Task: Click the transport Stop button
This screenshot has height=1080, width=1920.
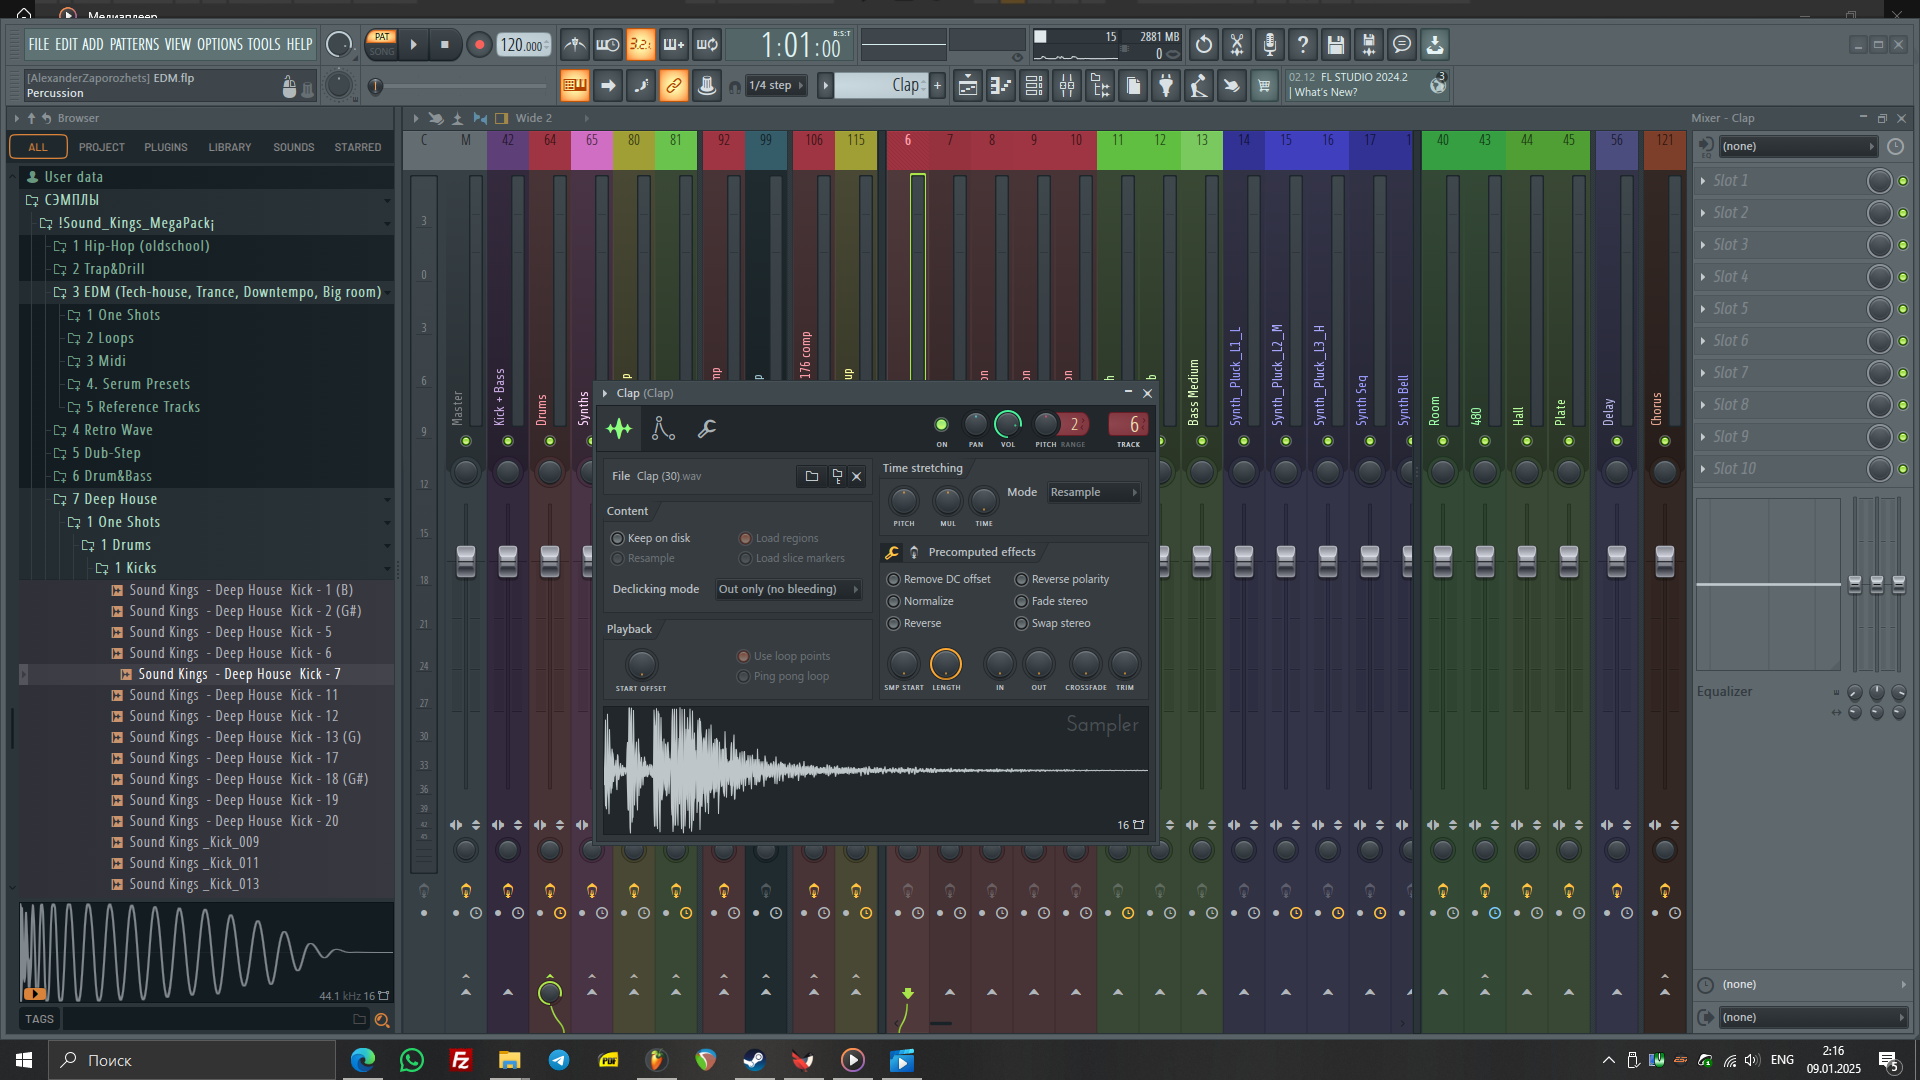Action: click(x=444, y=44)
